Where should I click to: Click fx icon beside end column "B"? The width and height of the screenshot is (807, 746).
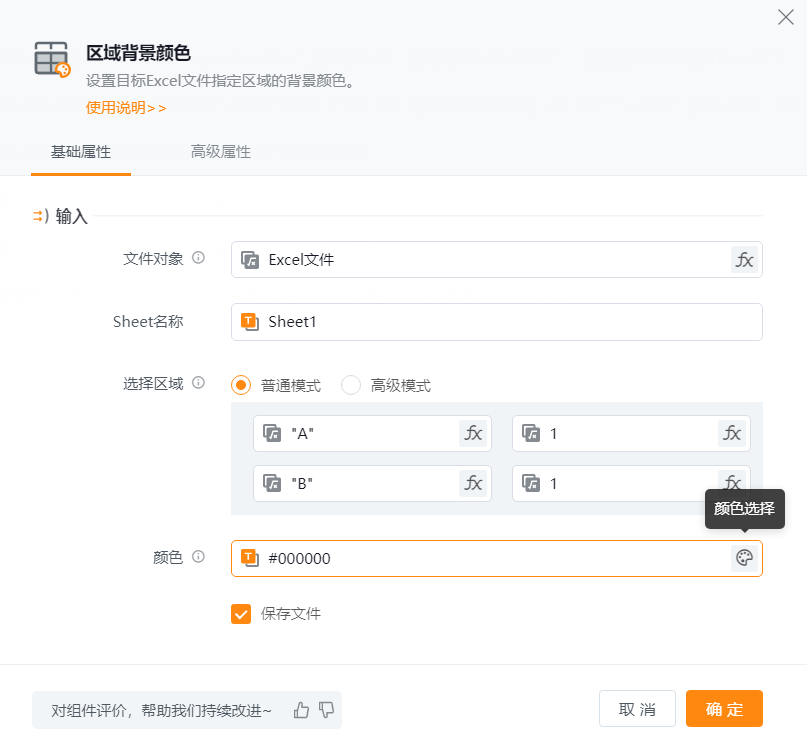point(473,483)
